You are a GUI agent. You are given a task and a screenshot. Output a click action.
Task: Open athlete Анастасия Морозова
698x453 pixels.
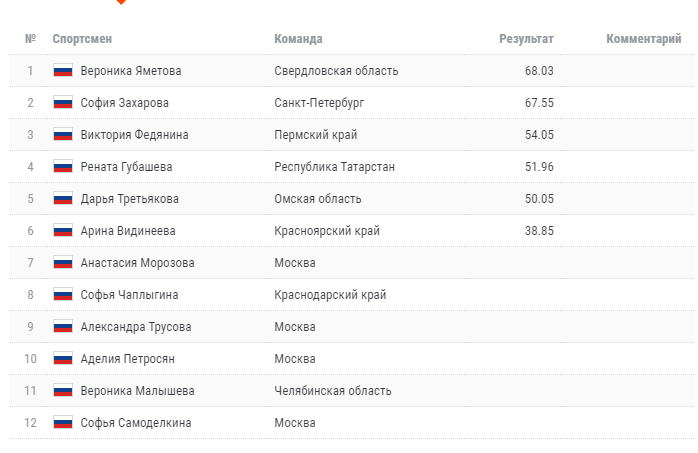pos(137,263)
